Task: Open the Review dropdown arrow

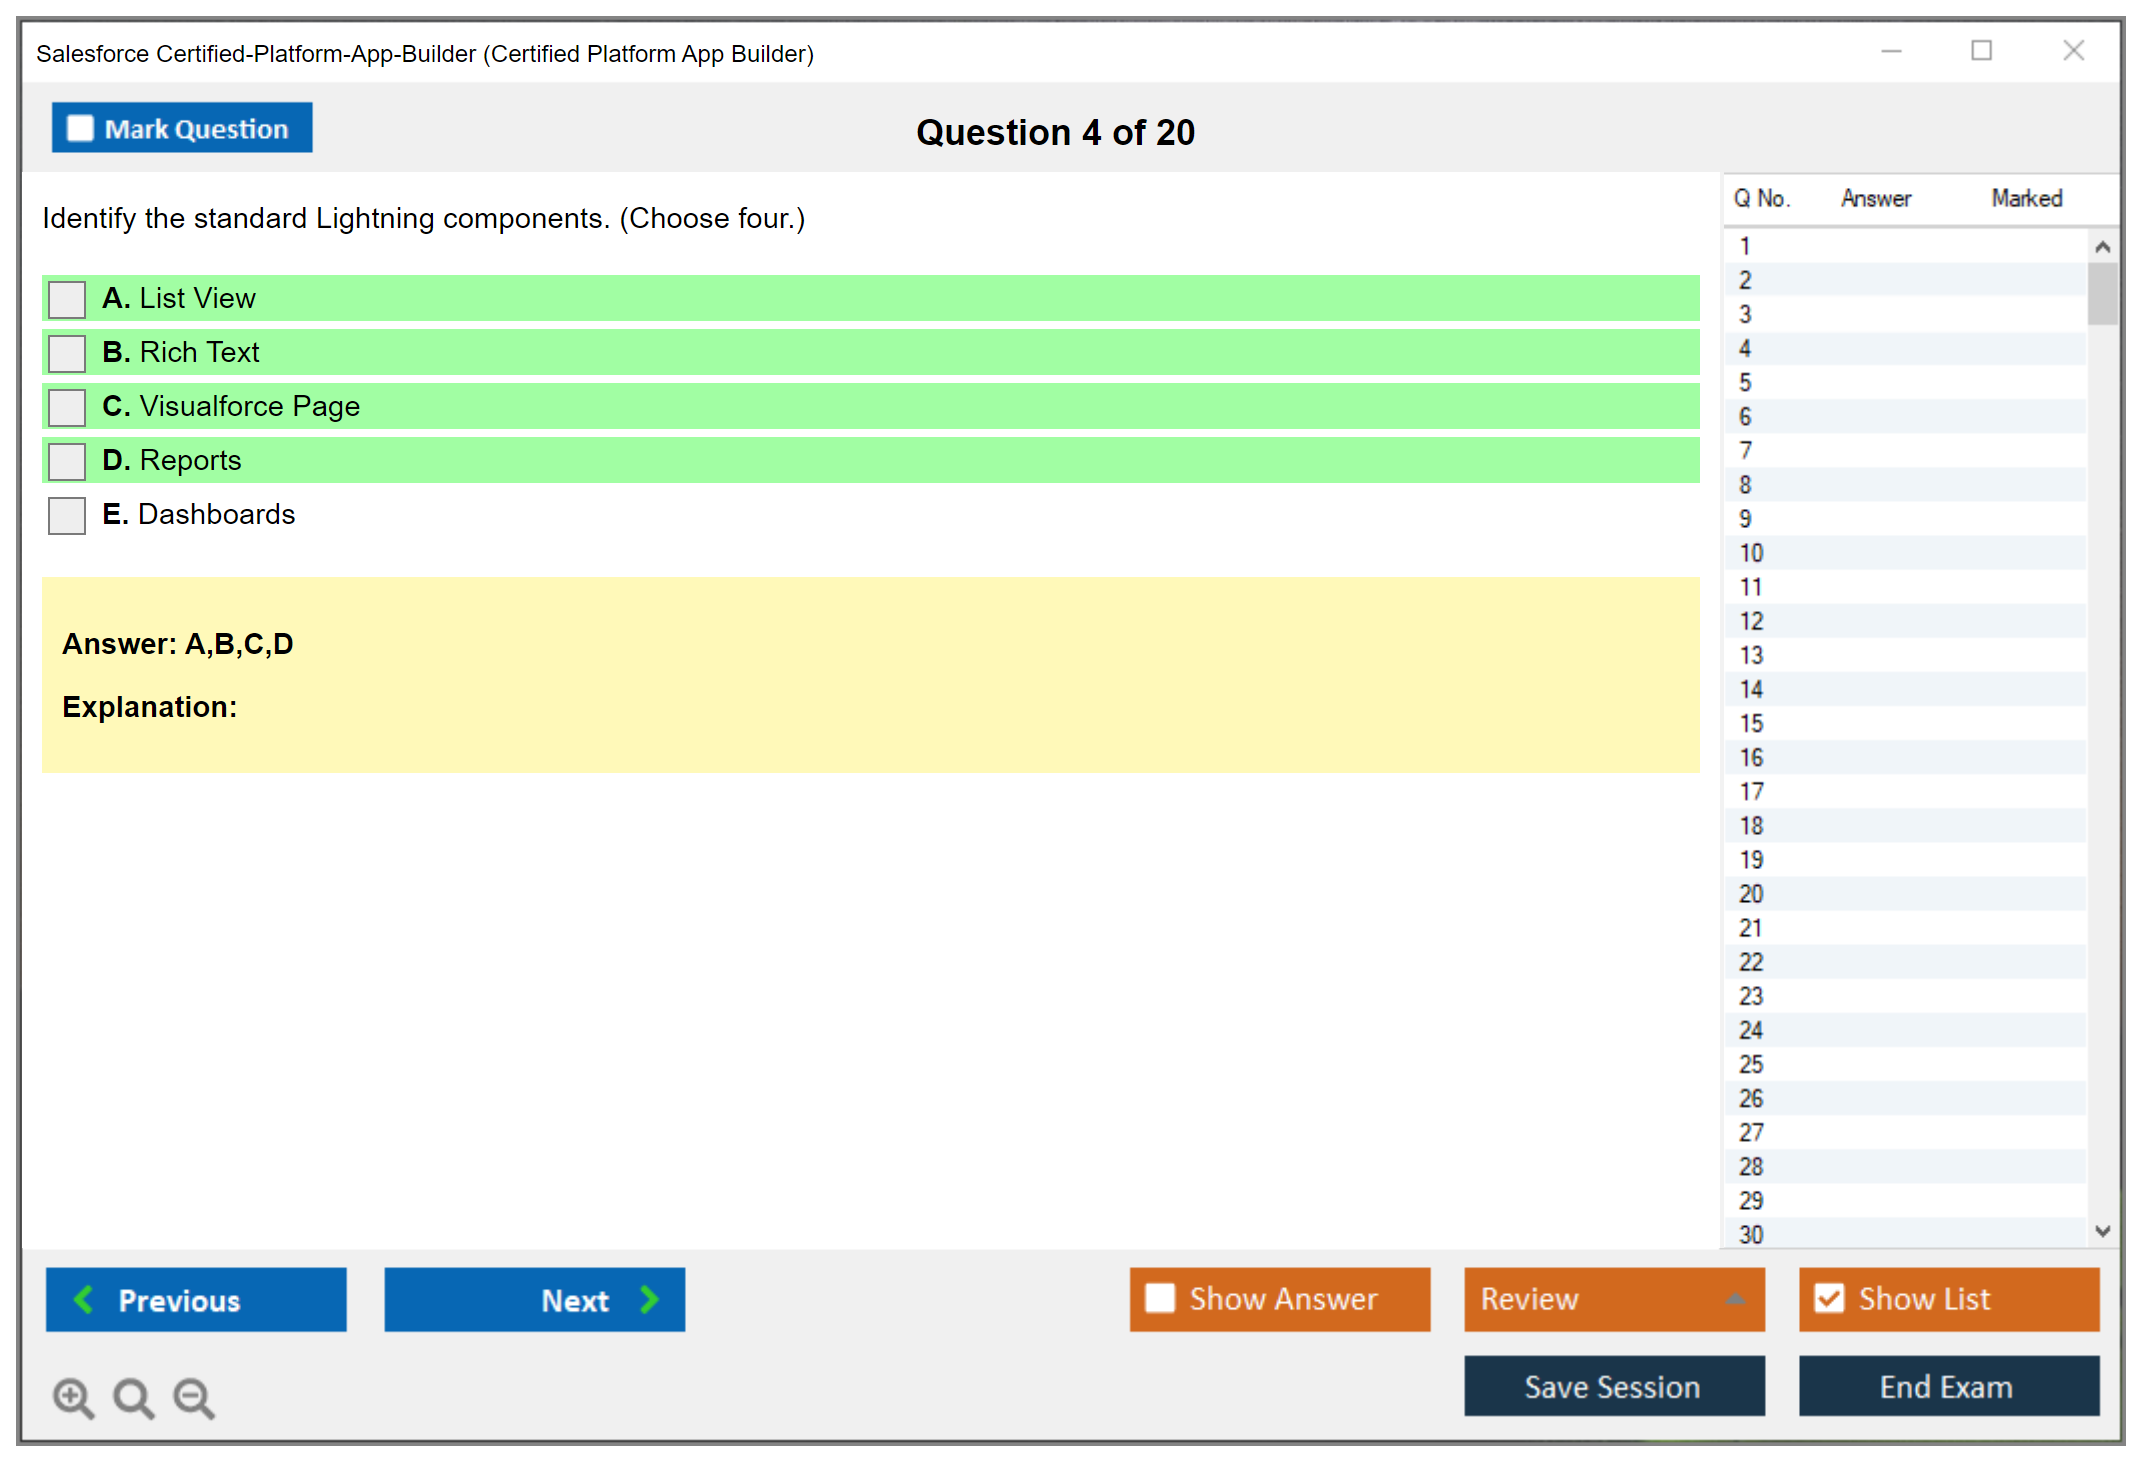Action: [1735, 1299]
